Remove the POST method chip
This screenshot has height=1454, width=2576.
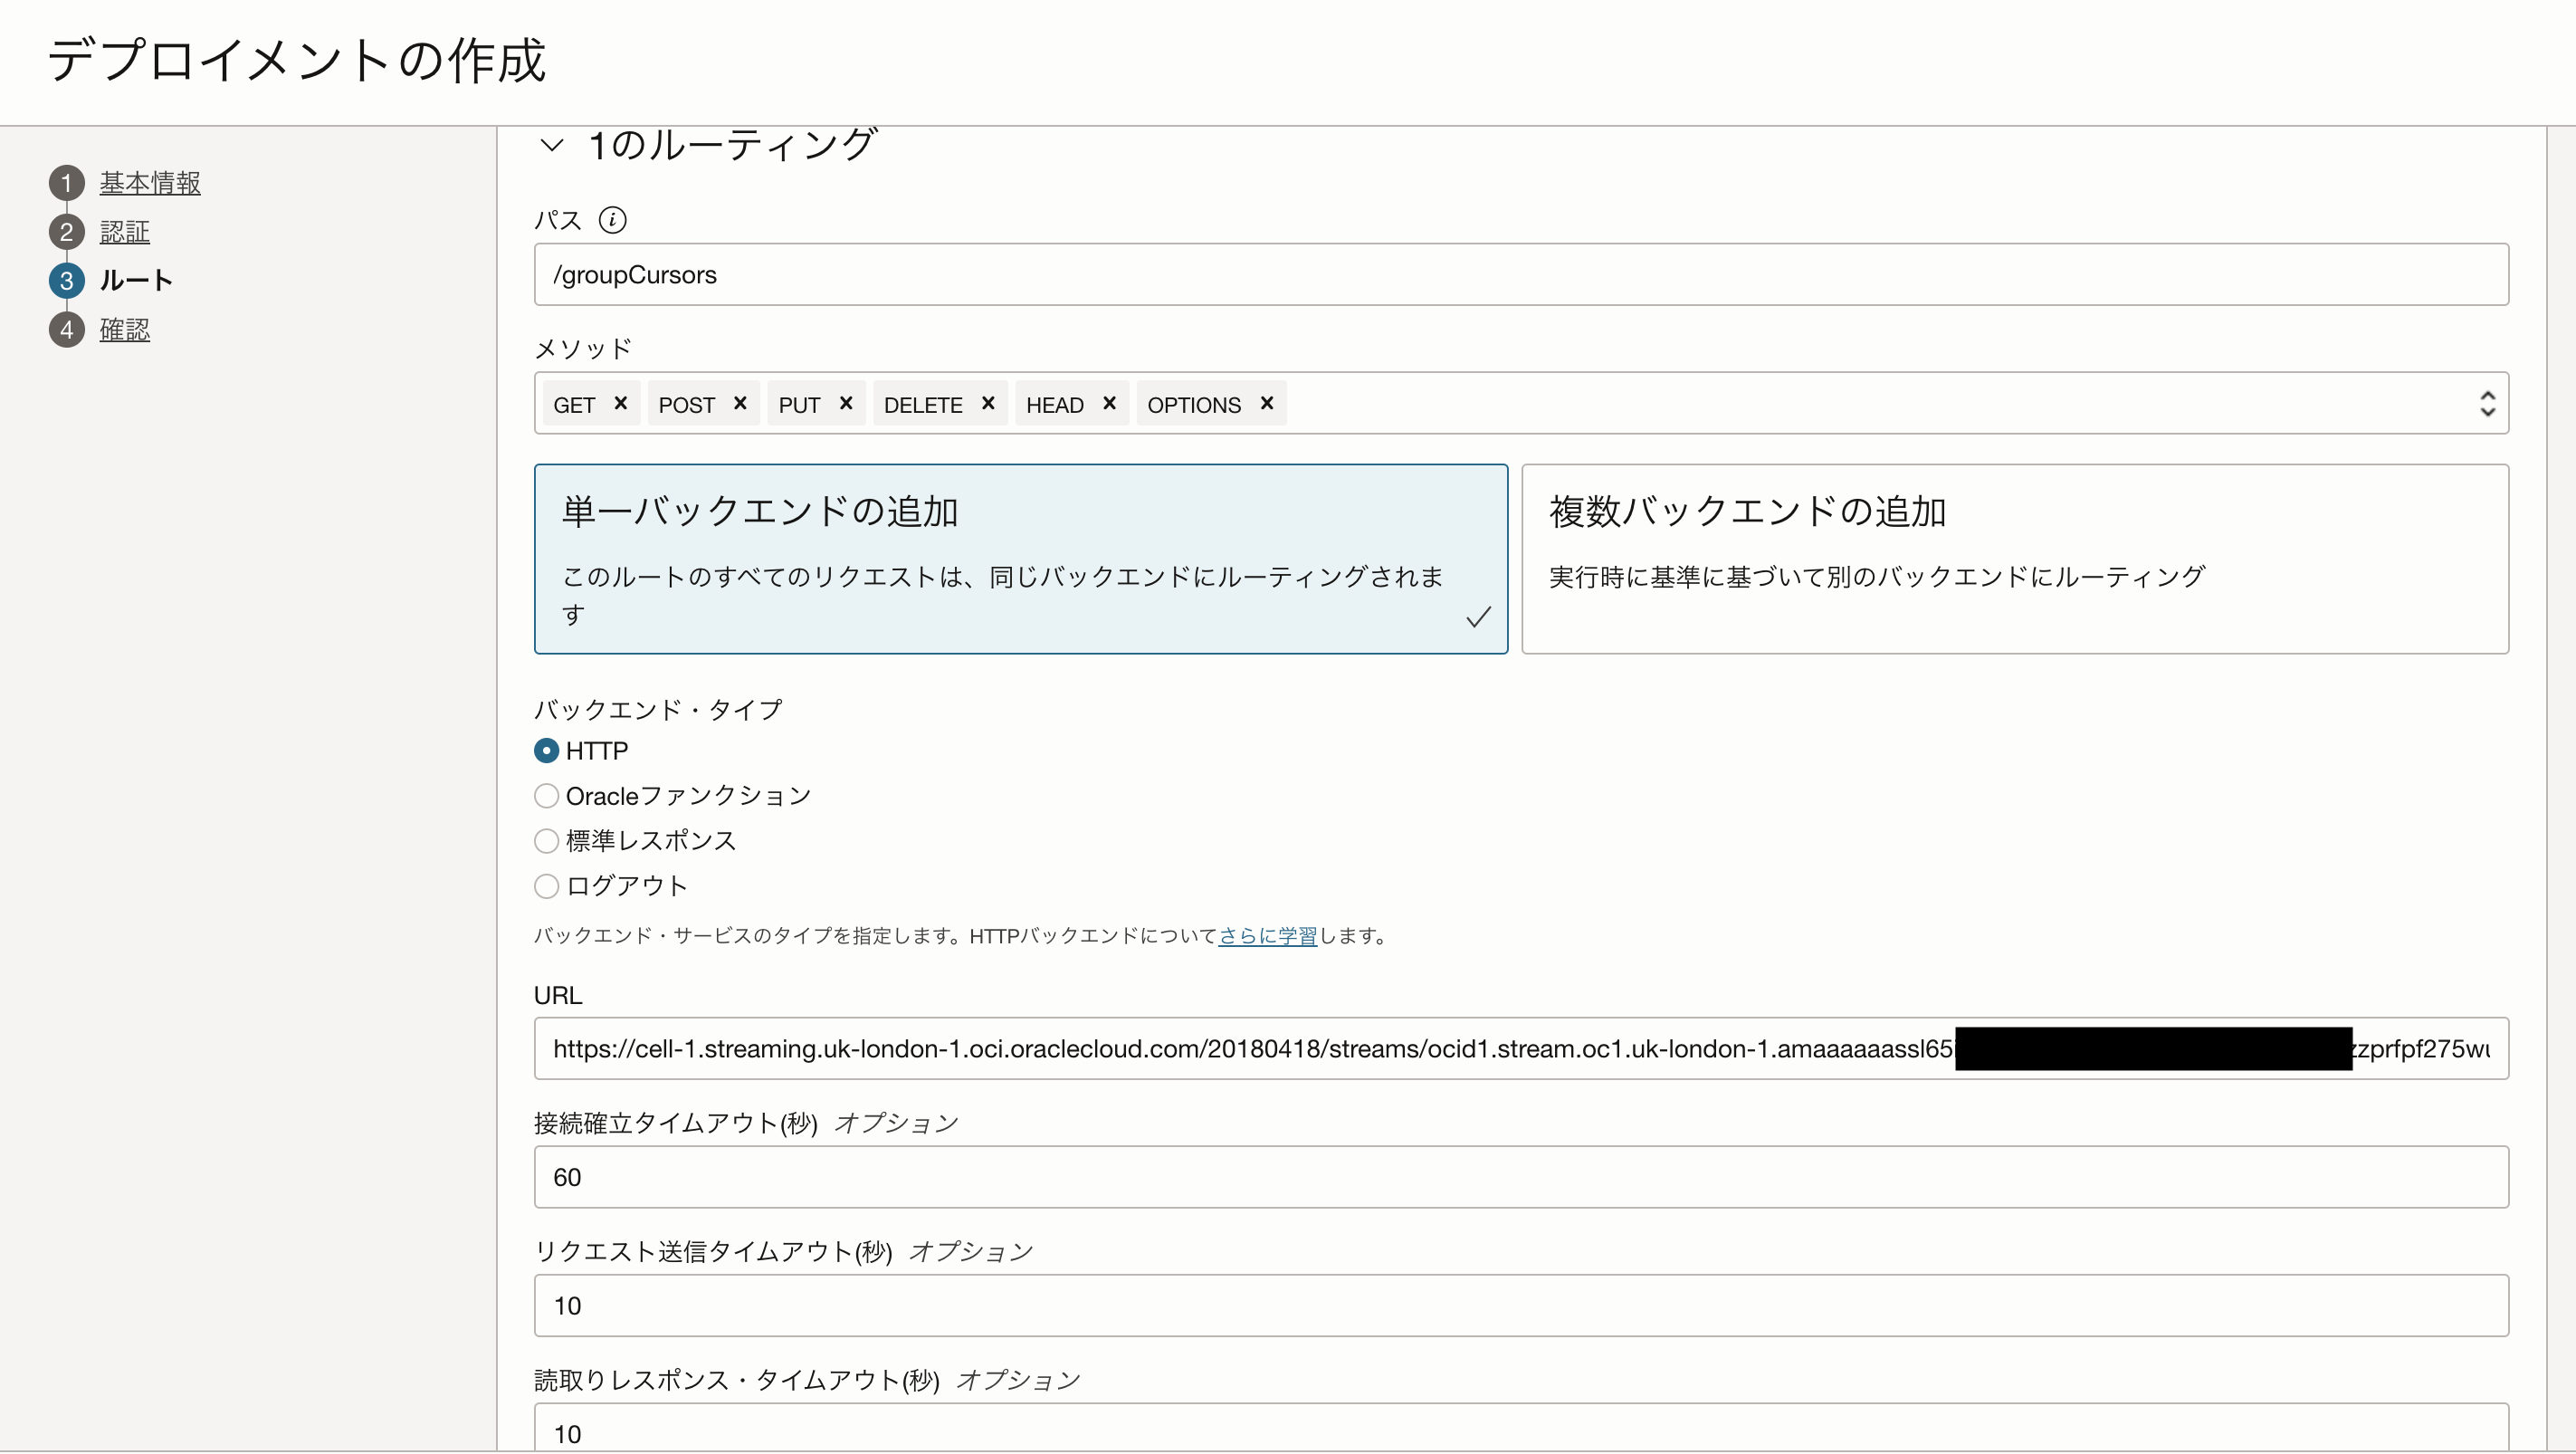740,403
